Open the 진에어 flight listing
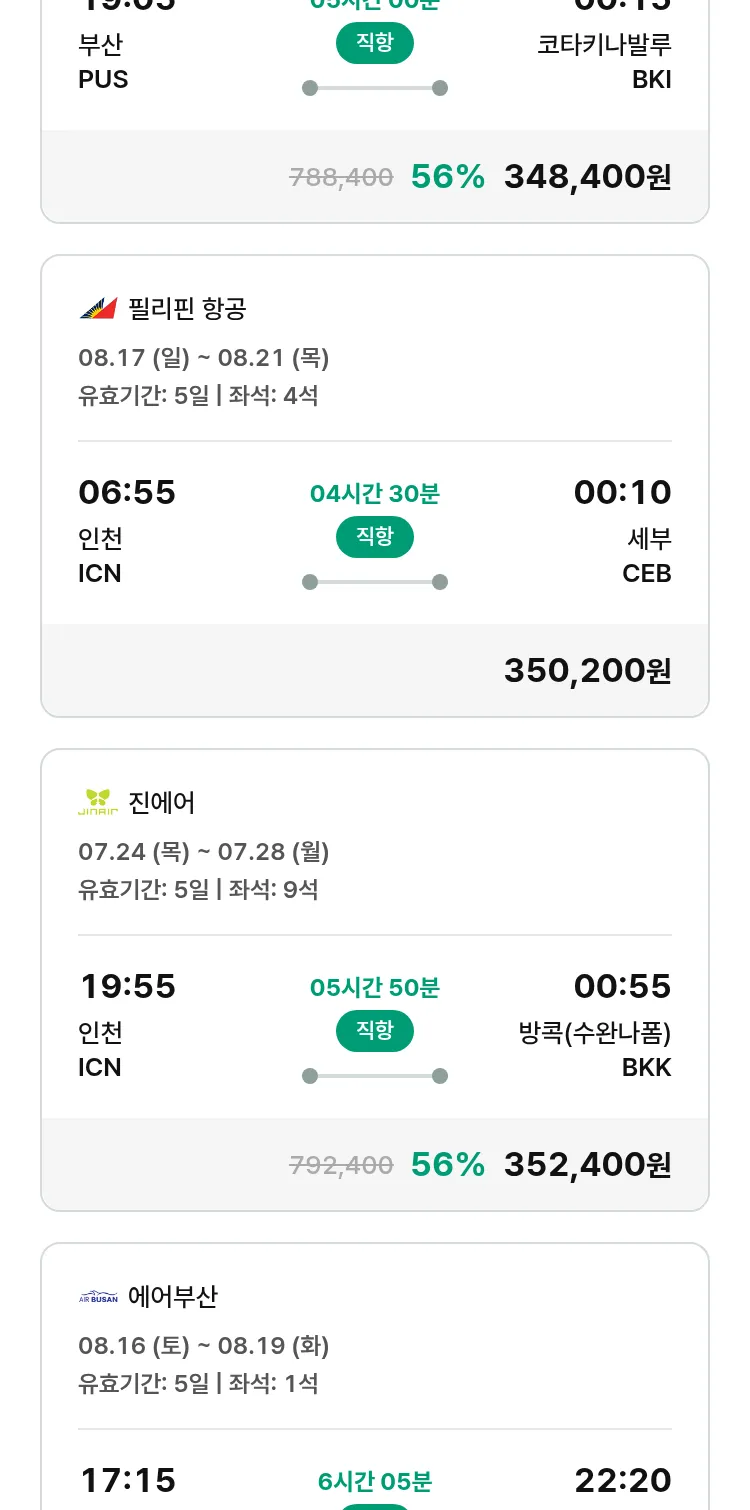750x1510 pixels. coord(162,802)
